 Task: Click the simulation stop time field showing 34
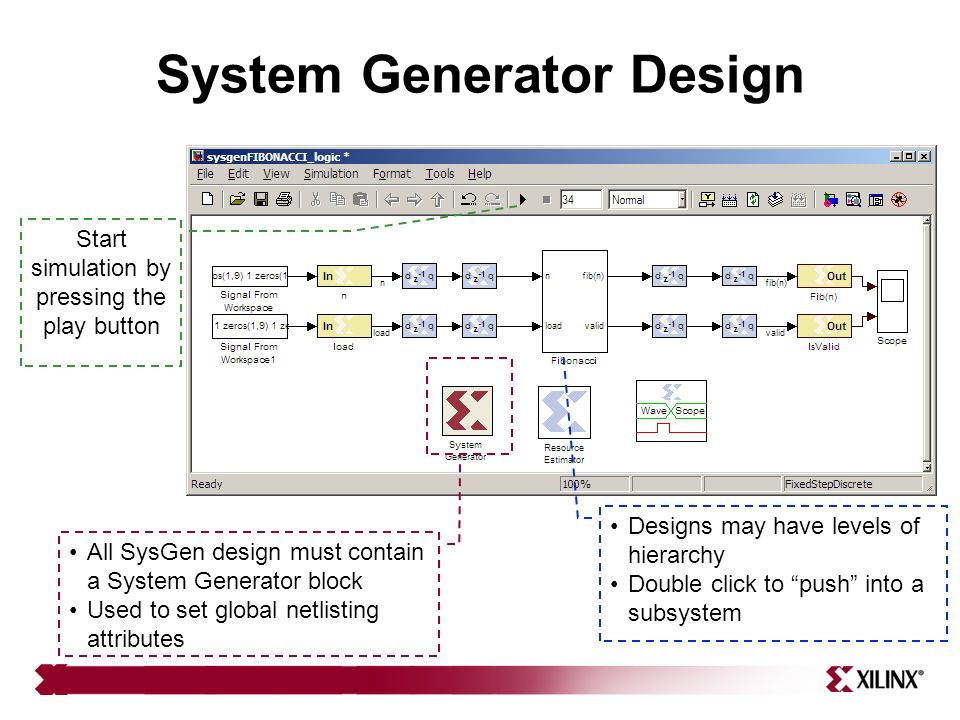click(x=580, y=200)
